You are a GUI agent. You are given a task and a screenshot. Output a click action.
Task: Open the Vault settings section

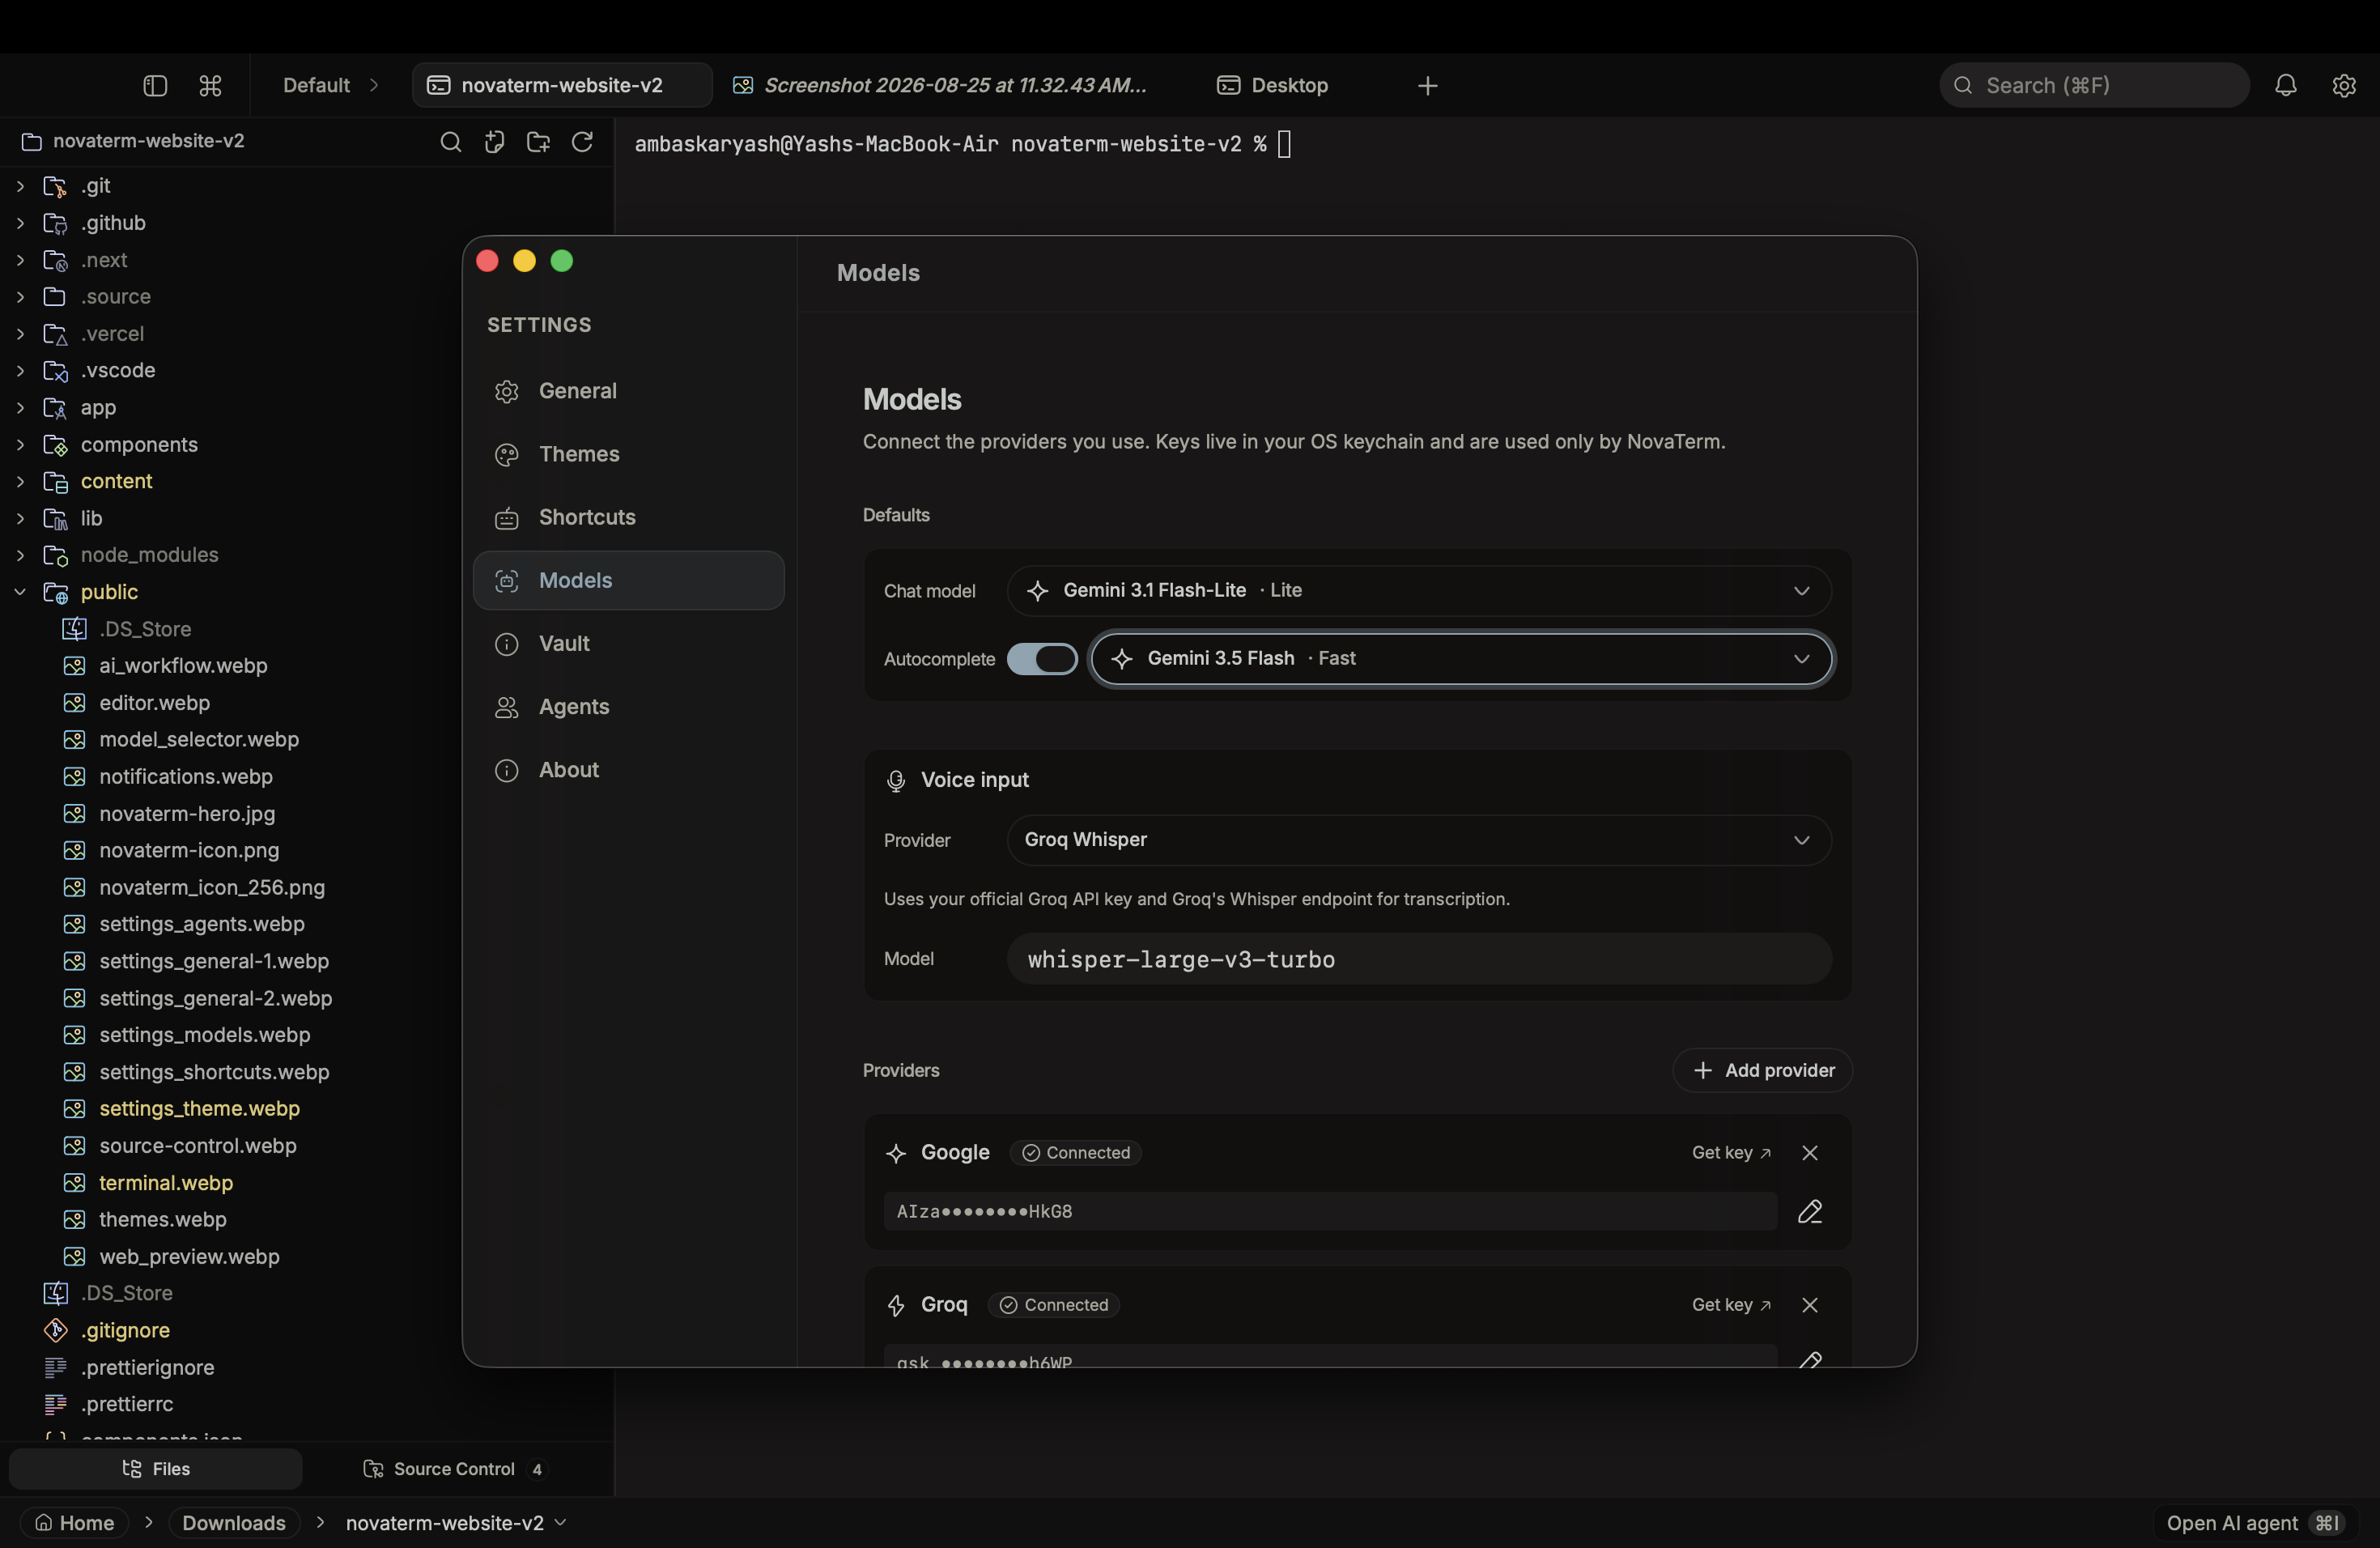(x=629, y=643)
